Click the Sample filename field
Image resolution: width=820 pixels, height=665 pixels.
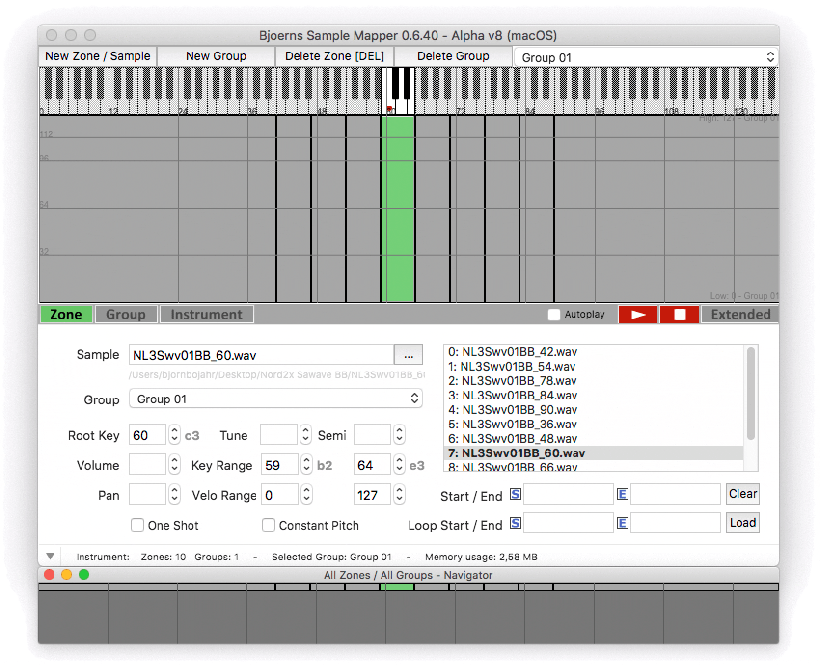pyautogui.click(x=261, y=356)
